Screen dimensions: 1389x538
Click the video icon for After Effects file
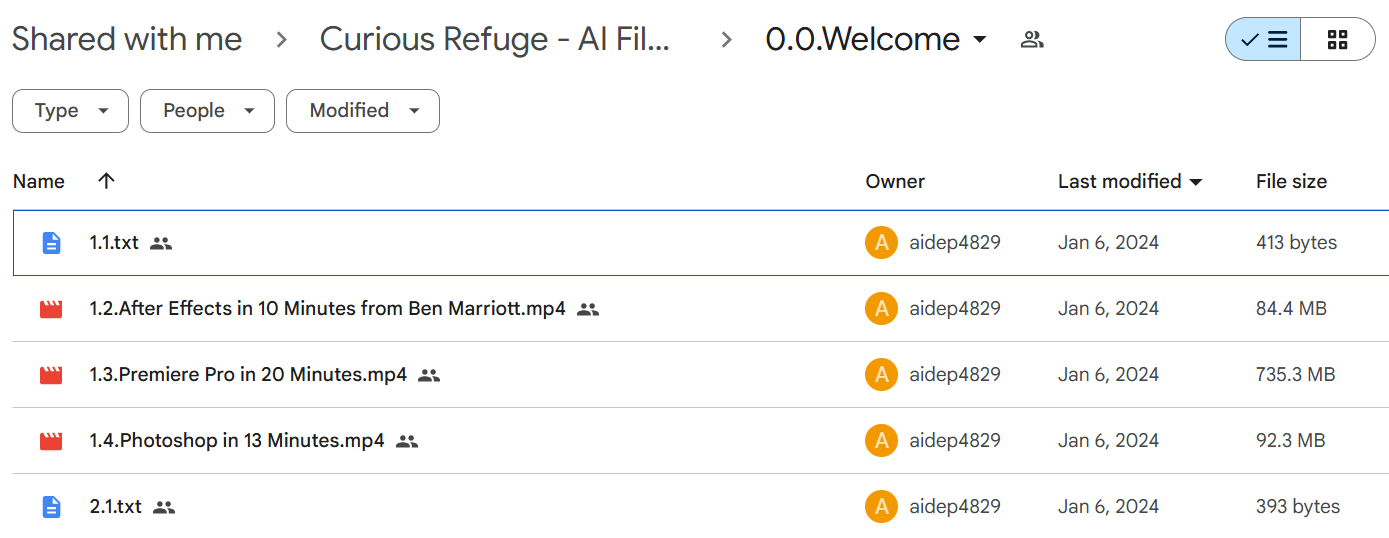[x=51, y=309]
